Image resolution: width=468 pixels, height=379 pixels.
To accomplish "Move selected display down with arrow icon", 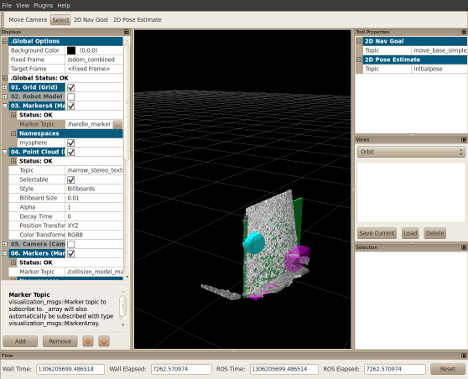I will 88,341.
